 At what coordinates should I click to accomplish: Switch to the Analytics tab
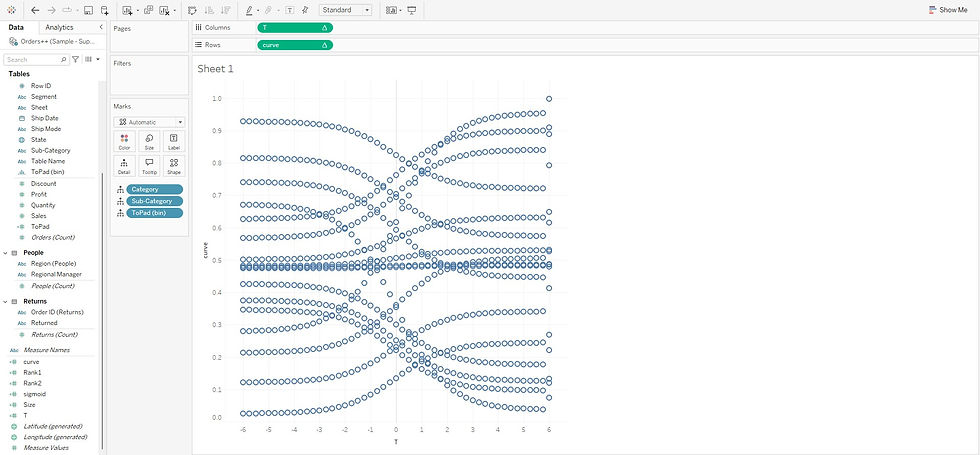pos(59,28)
